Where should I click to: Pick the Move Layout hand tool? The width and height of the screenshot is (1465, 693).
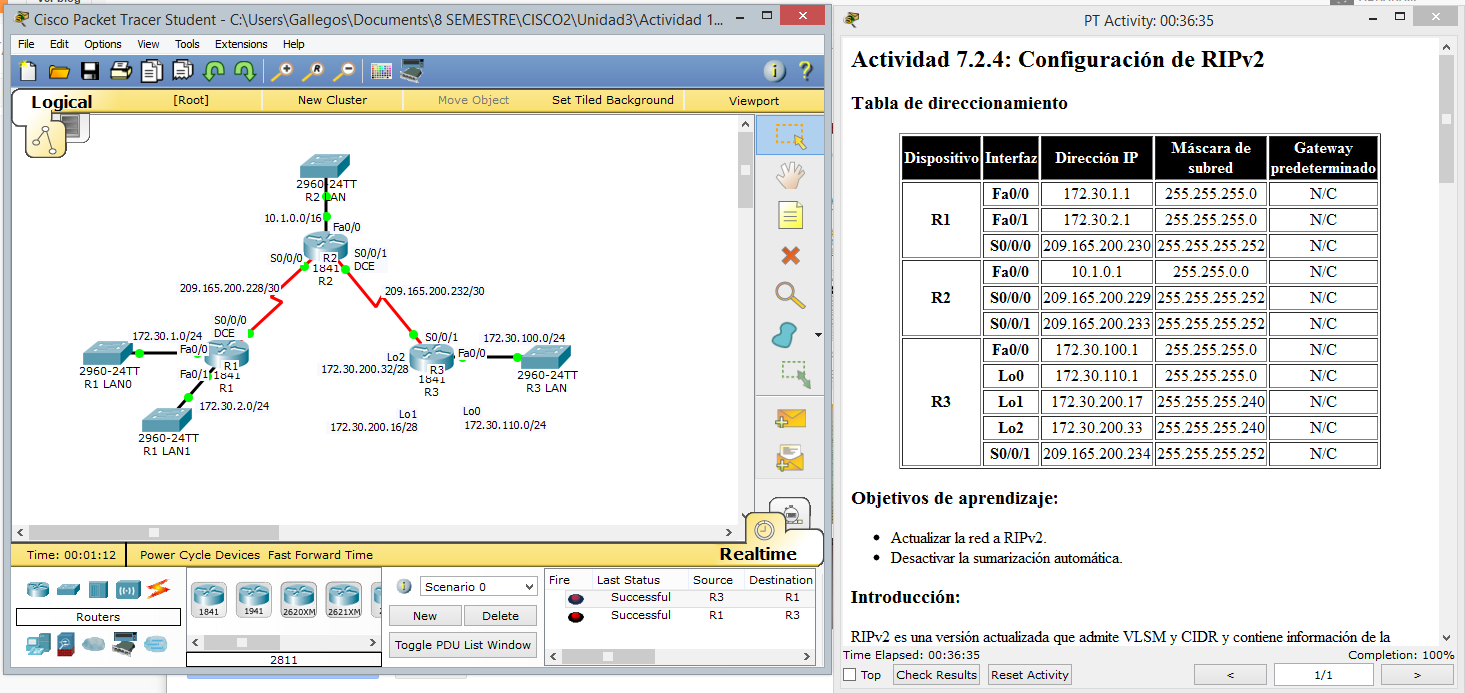click(790, 176)
